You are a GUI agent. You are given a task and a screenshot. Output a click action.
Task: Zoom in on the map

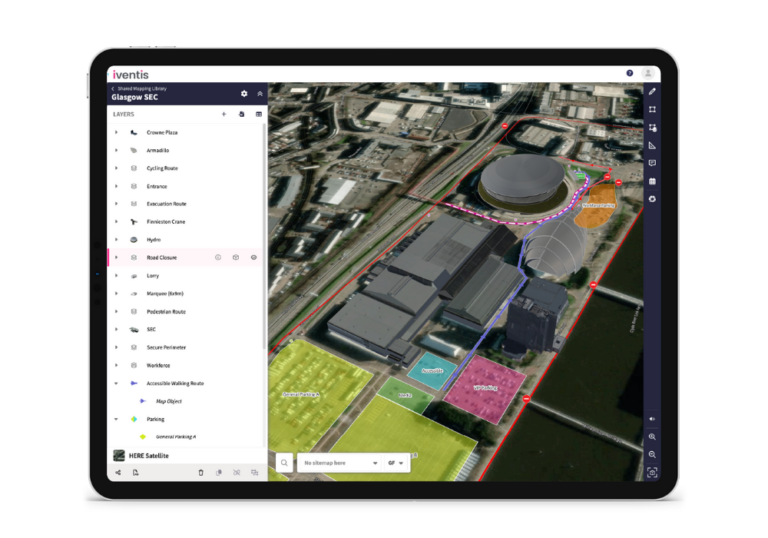click(652, 437)
